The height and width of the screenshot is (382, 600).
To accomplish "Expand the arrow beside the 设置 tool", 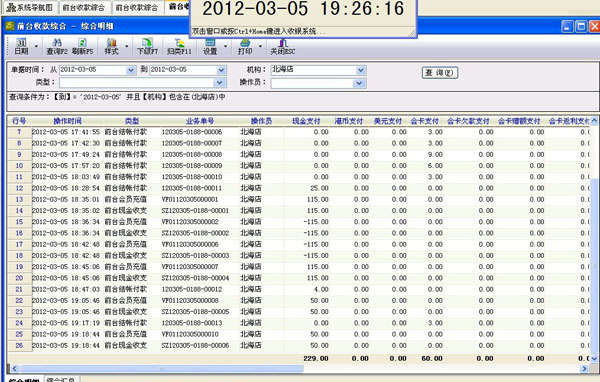I will pos(225,46).
